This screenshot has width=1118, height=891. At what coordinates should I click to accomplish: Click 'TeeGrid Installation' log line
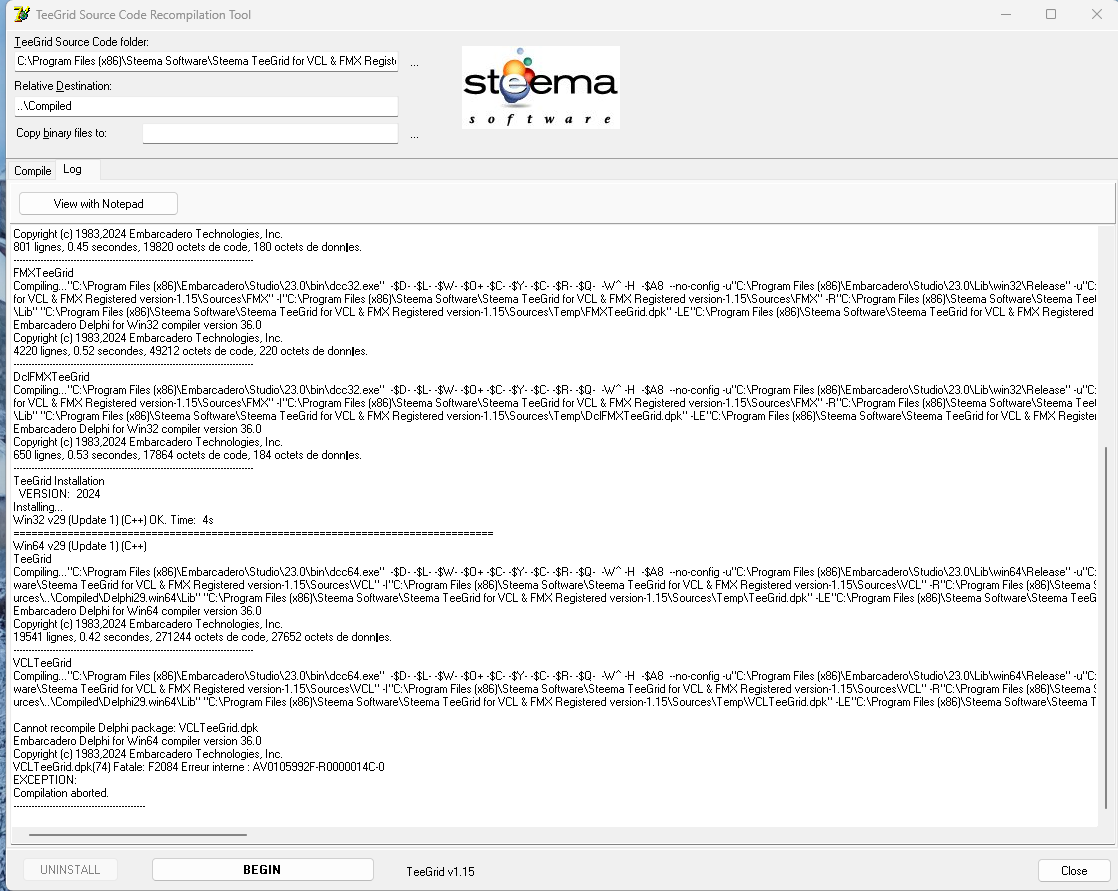(x=58, y=481)
